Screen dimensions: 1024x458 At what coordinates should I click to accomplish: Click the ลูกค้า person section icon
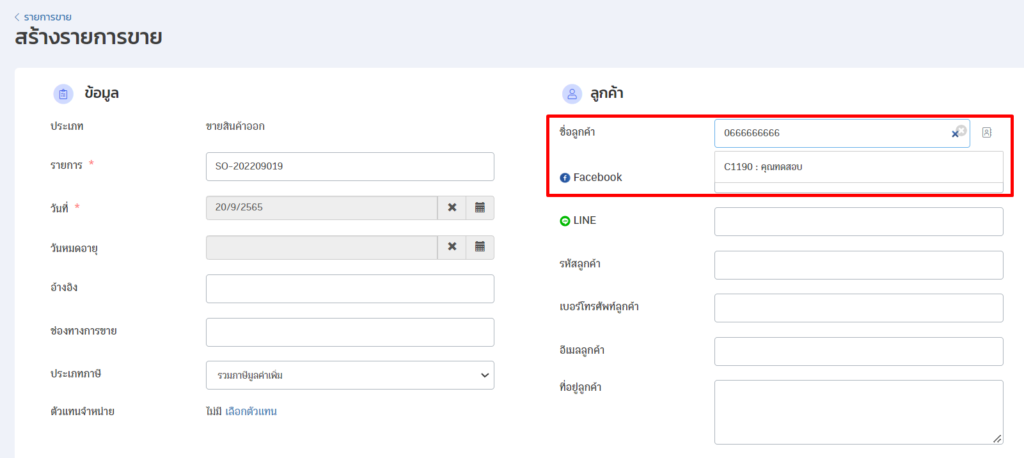(572, 94)
